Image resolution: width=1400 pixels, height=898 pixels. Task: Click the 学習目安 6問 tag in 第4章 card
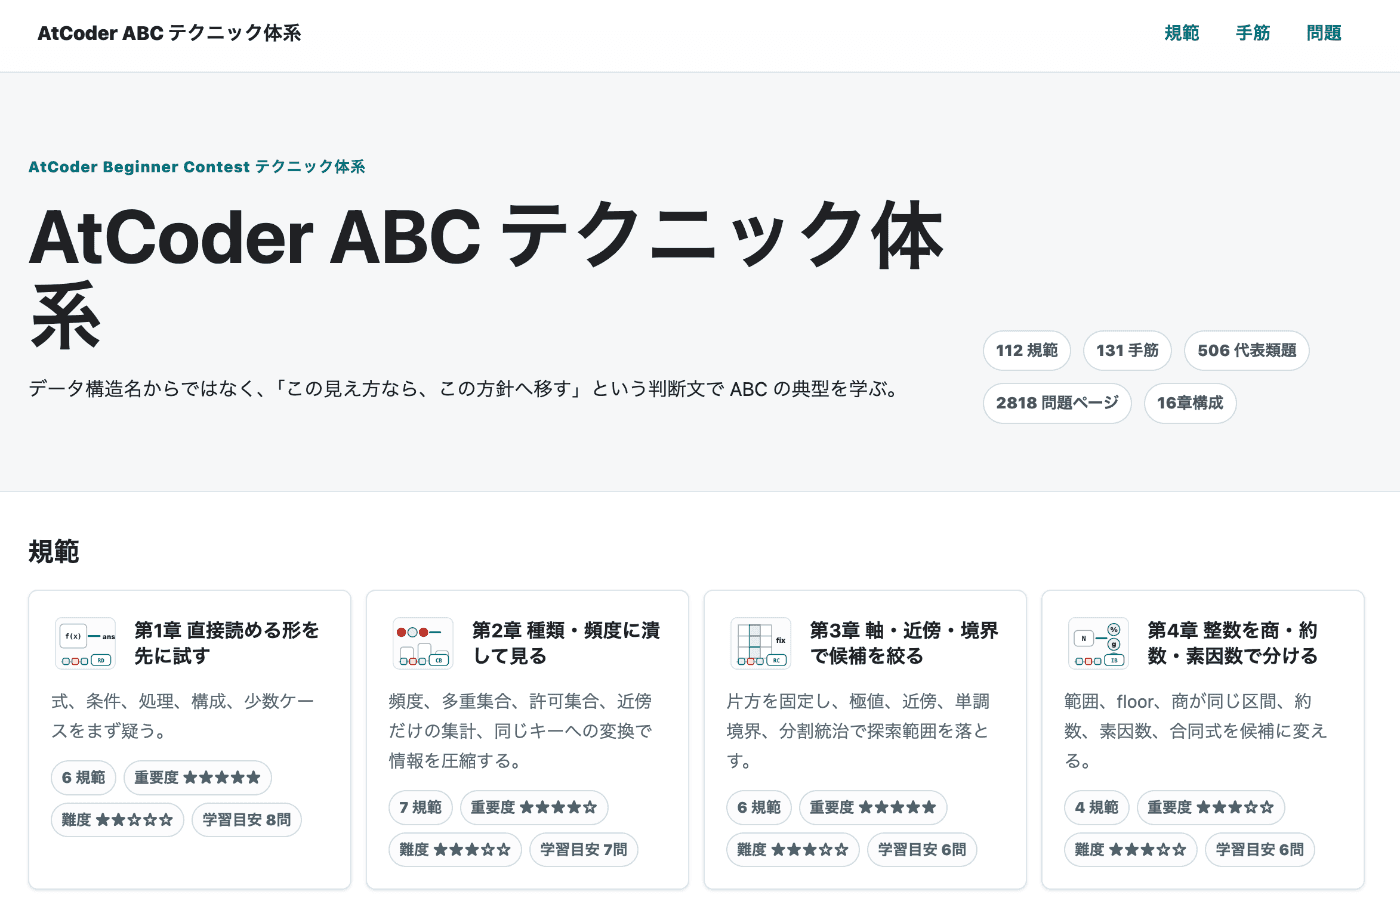(1260, 850)
